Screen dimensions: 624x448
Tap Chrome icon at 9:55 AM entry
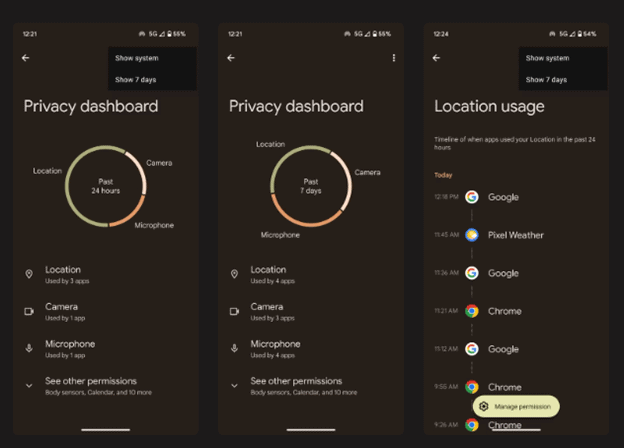pos(472,387)
